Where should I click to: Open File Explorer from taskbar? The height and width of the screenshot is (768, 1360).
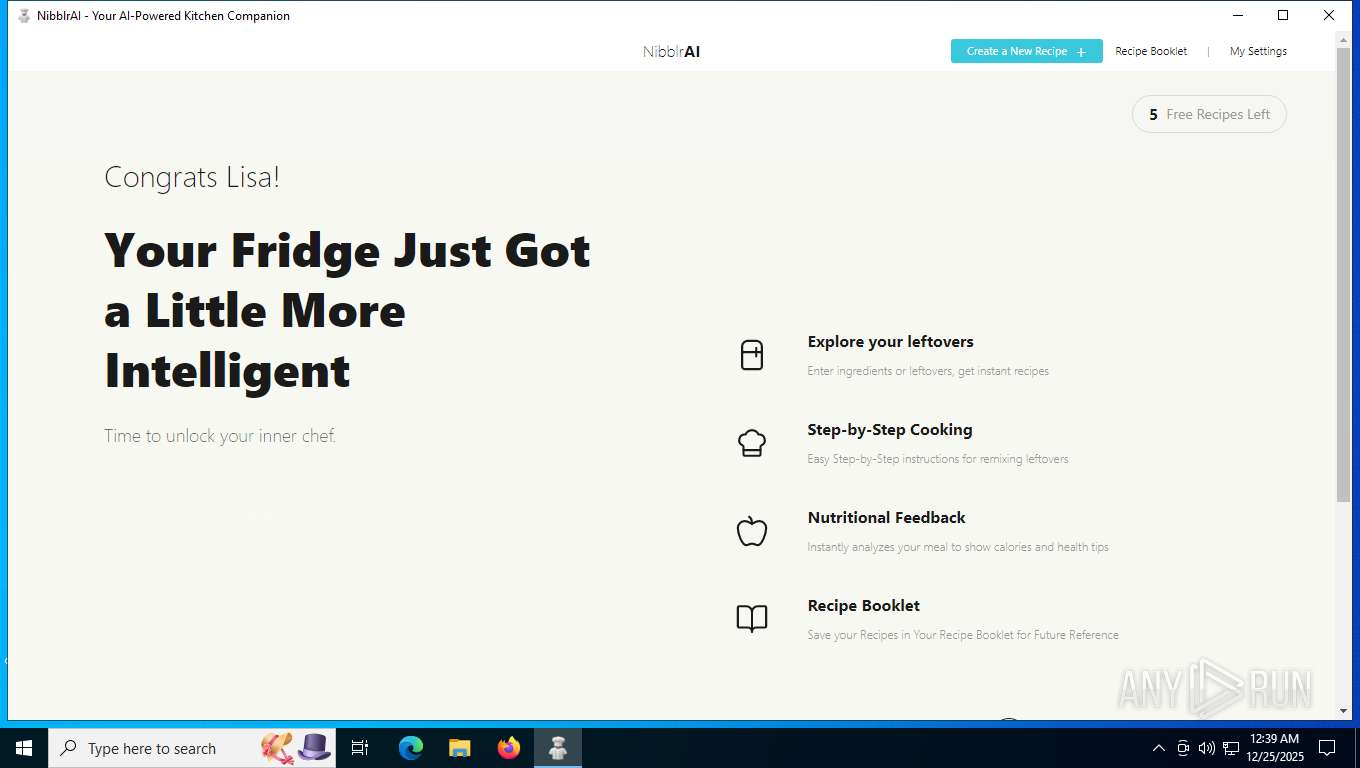click(x=459, y=748)
